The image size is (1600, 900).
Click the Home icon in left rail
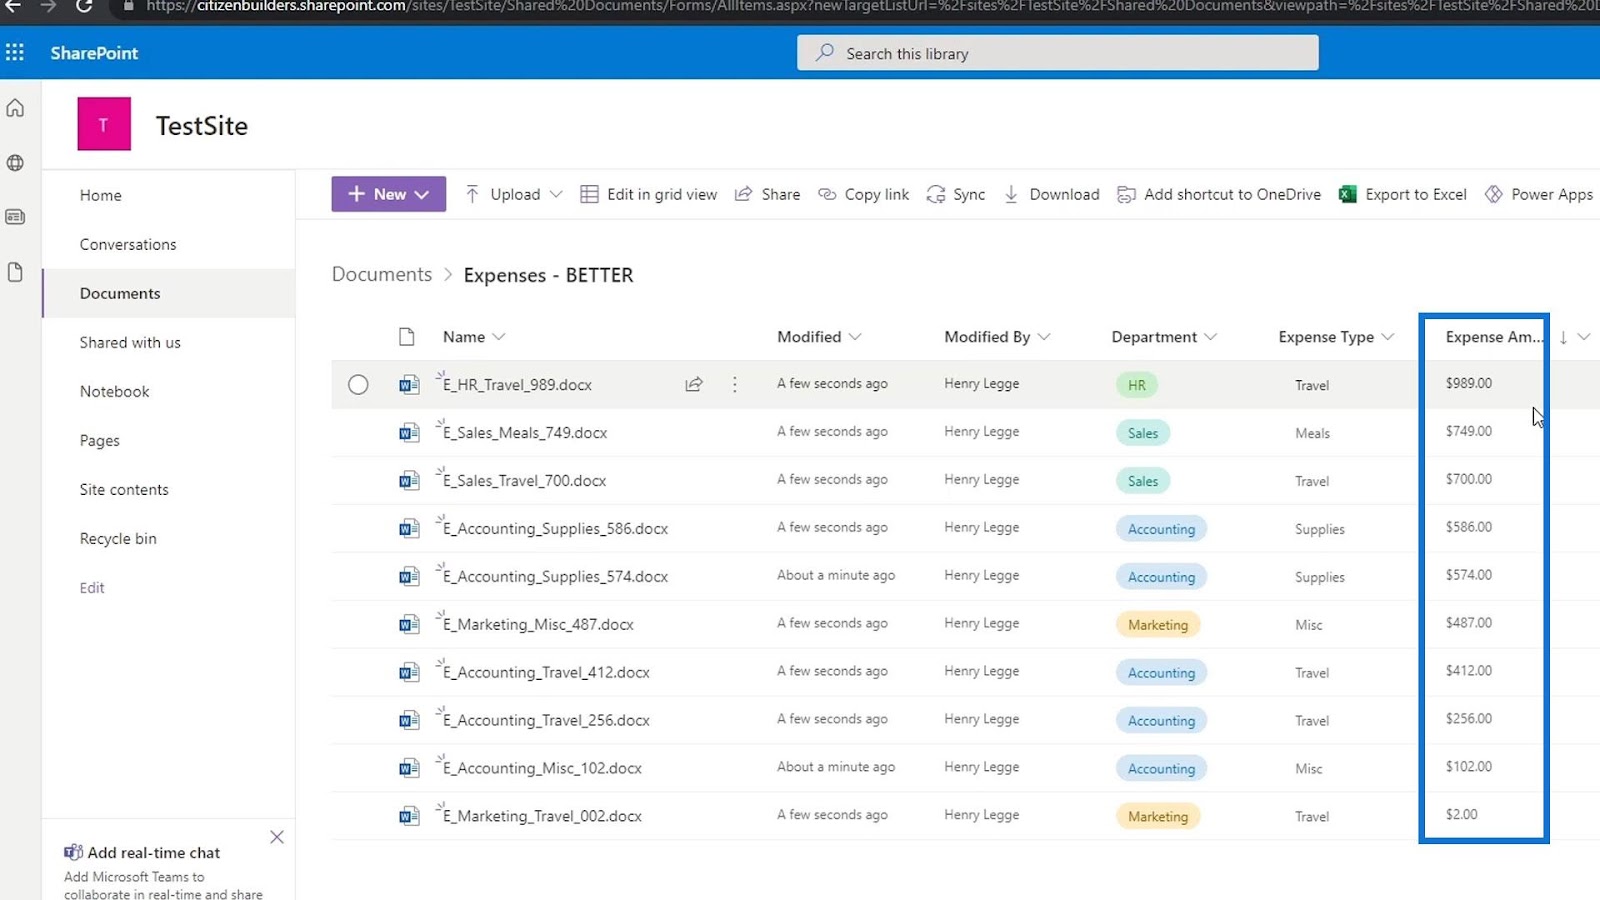[x=15, y=108]
